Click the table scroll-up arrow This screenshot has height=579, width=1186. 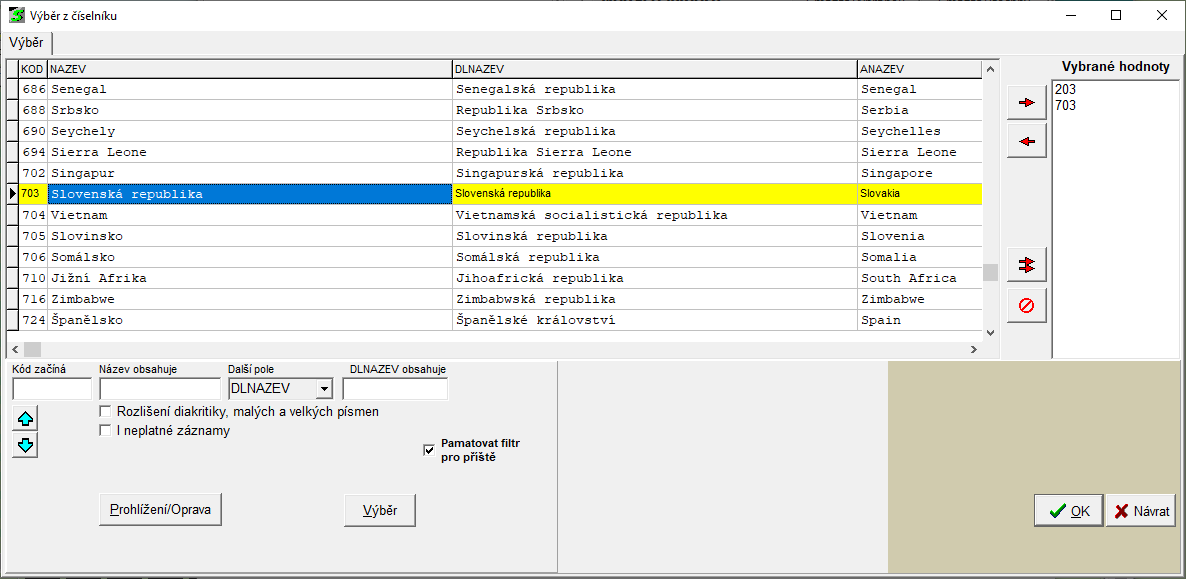pyautogui.click(x=990, y=69)
